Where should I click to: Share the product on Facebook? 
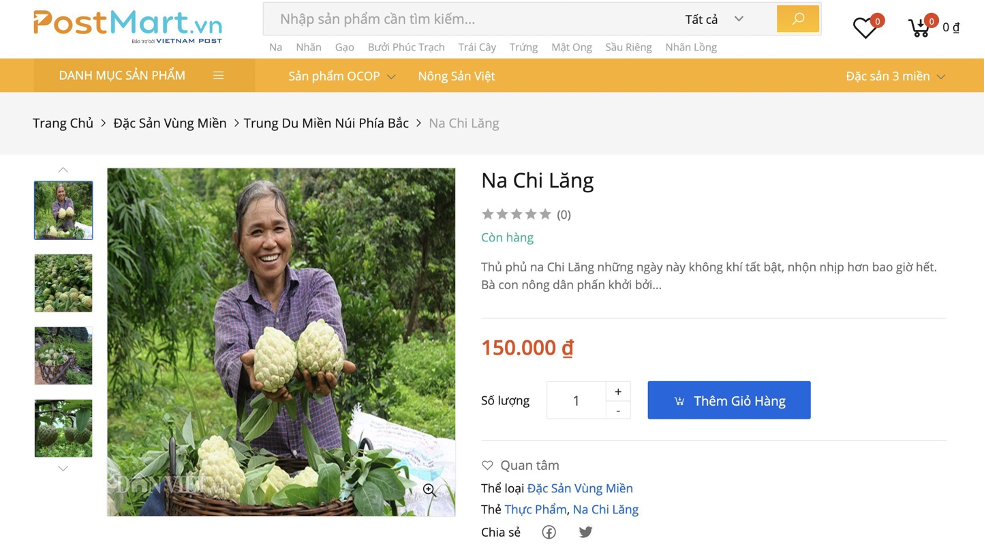click(549, 533)
